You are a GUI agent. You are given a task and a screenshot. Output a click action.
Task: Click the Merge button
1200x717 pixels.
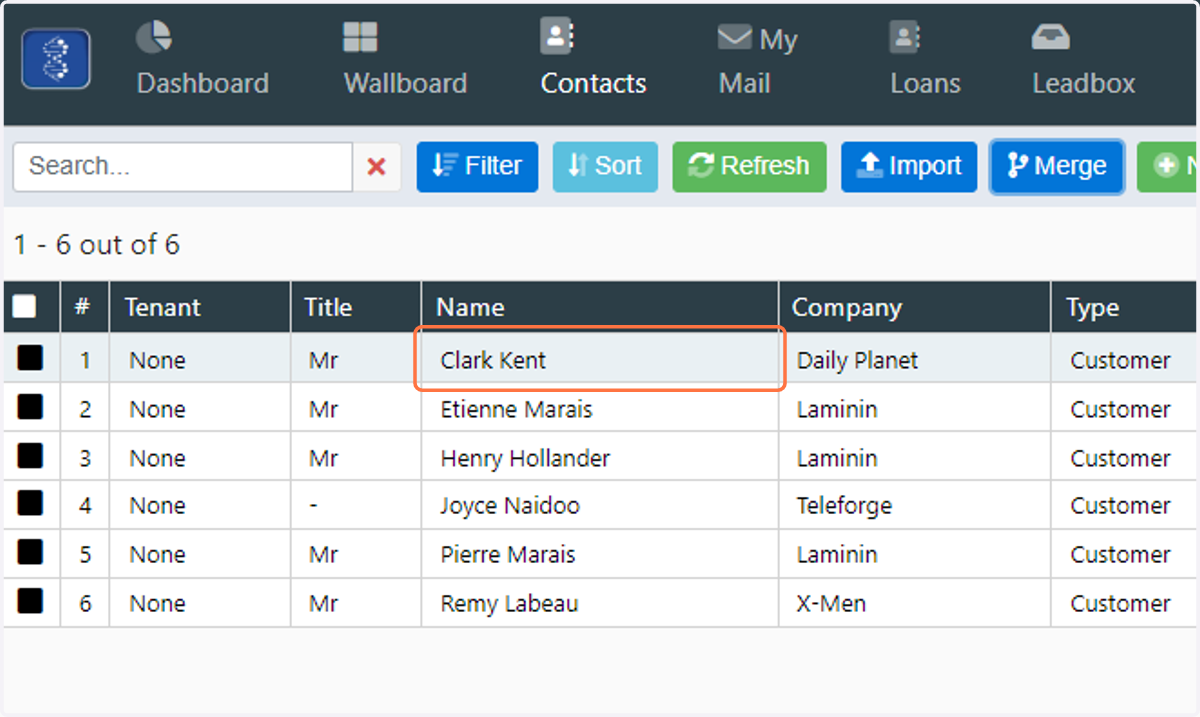pyautogui.click(x=1057, y=166)
